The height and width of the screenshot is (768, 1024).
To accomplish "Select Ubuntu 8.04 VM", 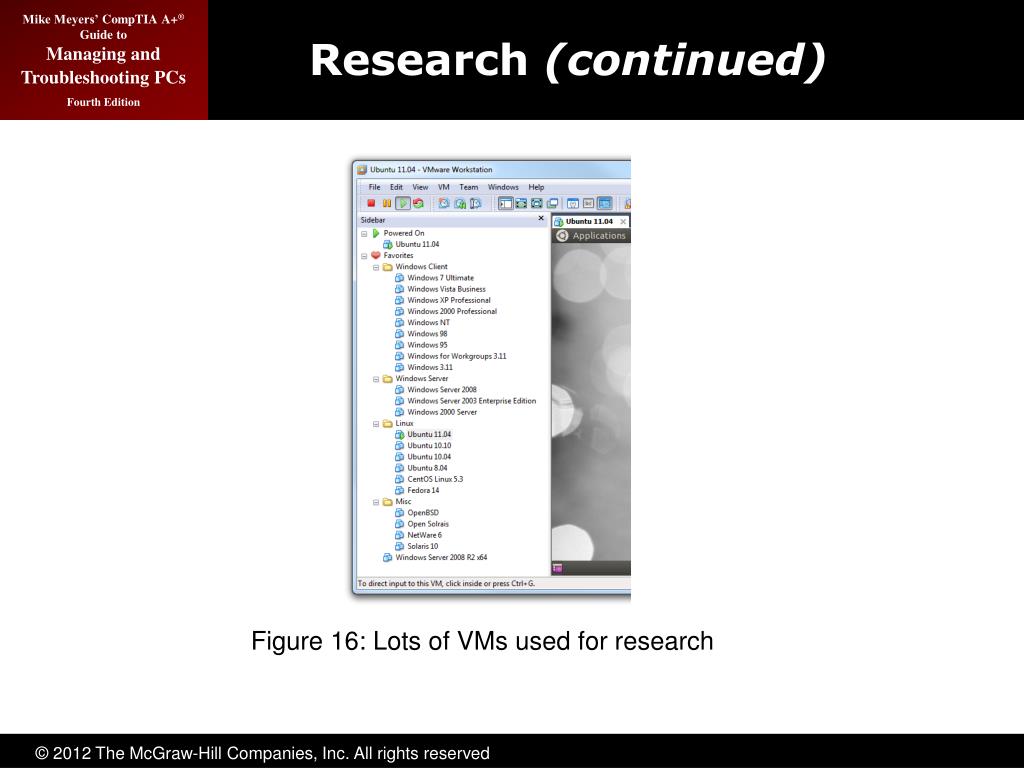I will [x=427, y=468].
